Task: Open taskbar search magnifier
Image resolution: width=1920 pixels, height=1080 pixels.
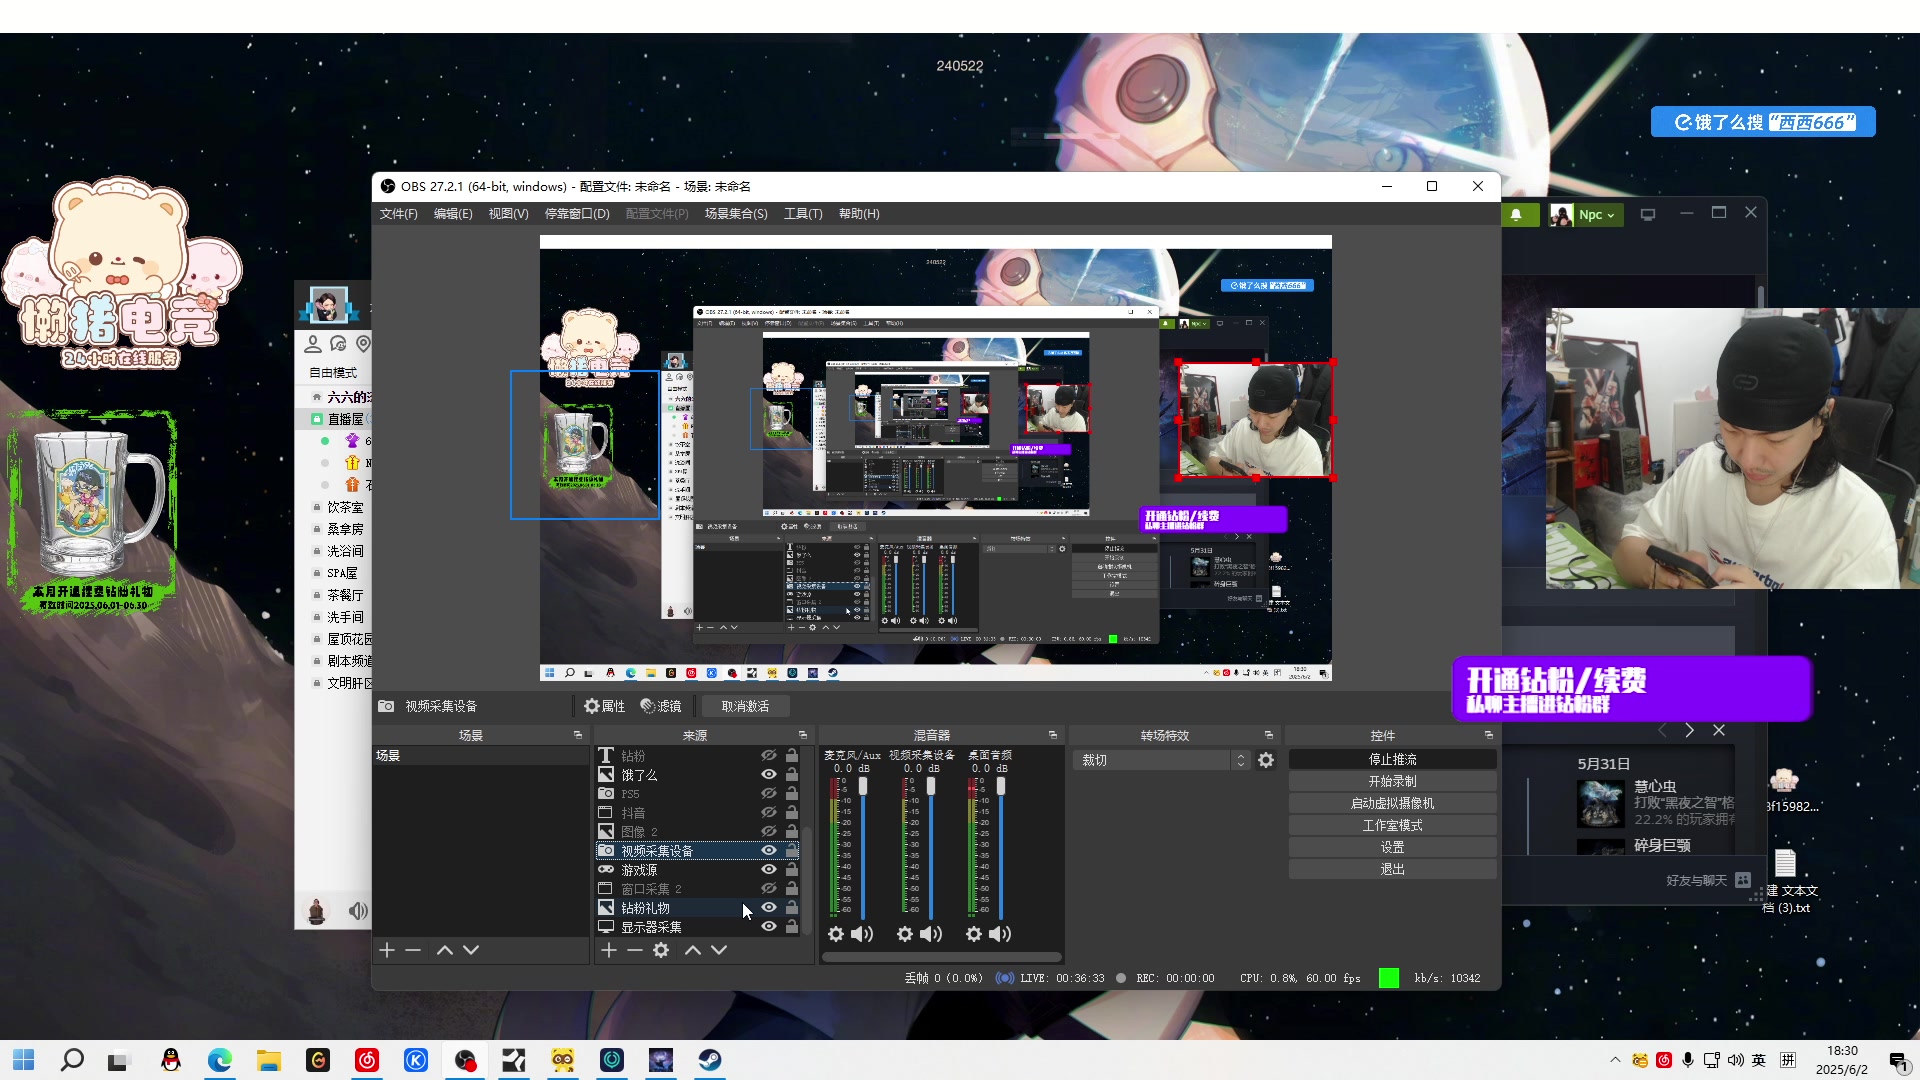Action: [72, 1060]
